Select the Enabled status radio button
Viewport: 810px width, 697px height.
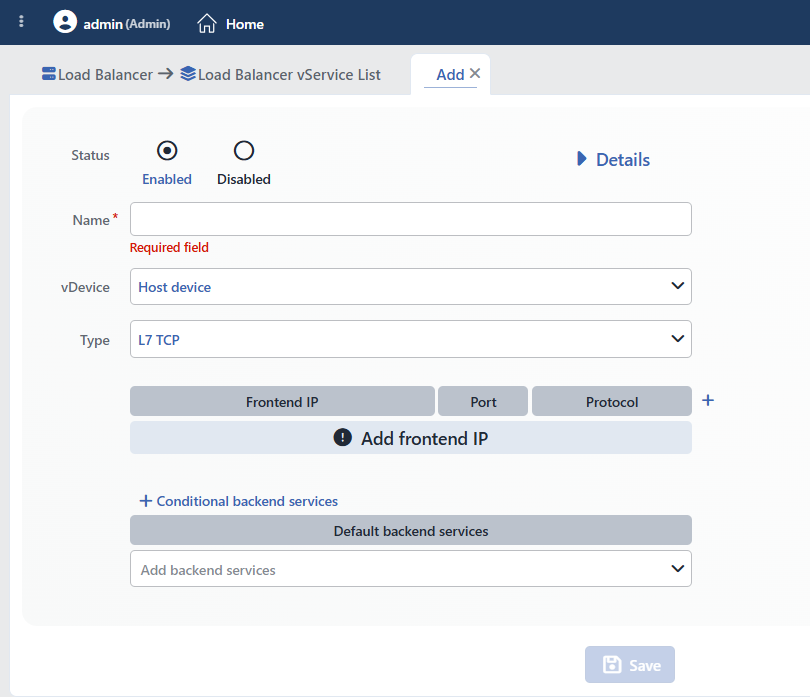167,151
